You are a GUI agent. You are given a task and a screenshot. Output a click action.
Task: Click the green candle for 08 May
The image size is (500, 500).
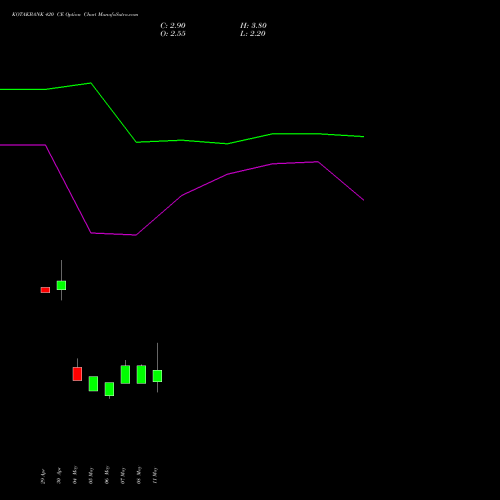pyautogui.click(x=141, y=374)
